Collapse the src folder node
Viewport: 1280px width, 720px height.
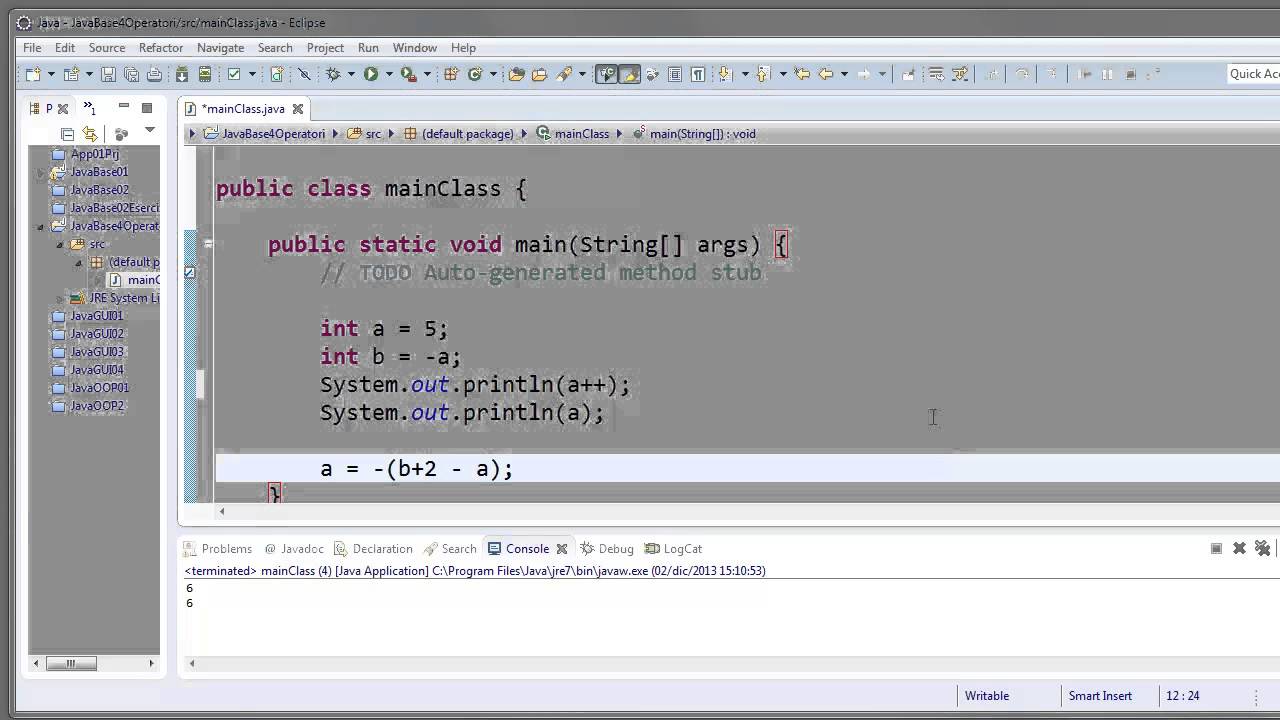(x=61, y=245)
